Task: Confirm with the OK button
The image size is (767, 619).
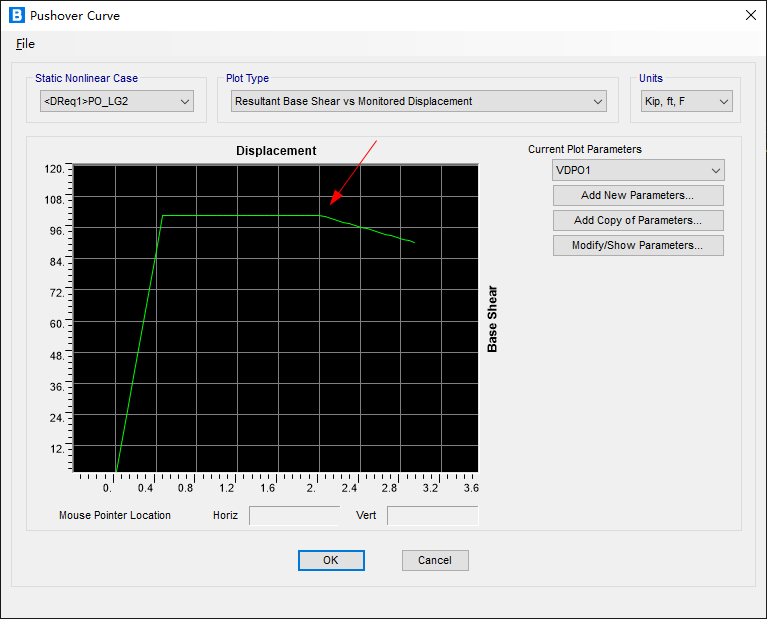Action: (x=331, y=560)
